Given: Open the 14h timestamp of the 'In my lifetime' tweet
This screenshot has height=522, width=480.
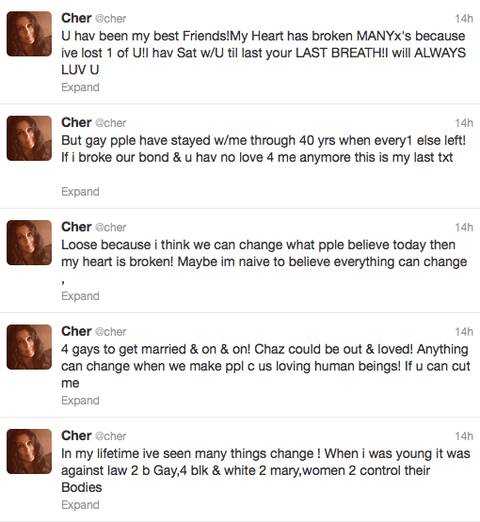Looking at the screenshot, I should (464, 436).
